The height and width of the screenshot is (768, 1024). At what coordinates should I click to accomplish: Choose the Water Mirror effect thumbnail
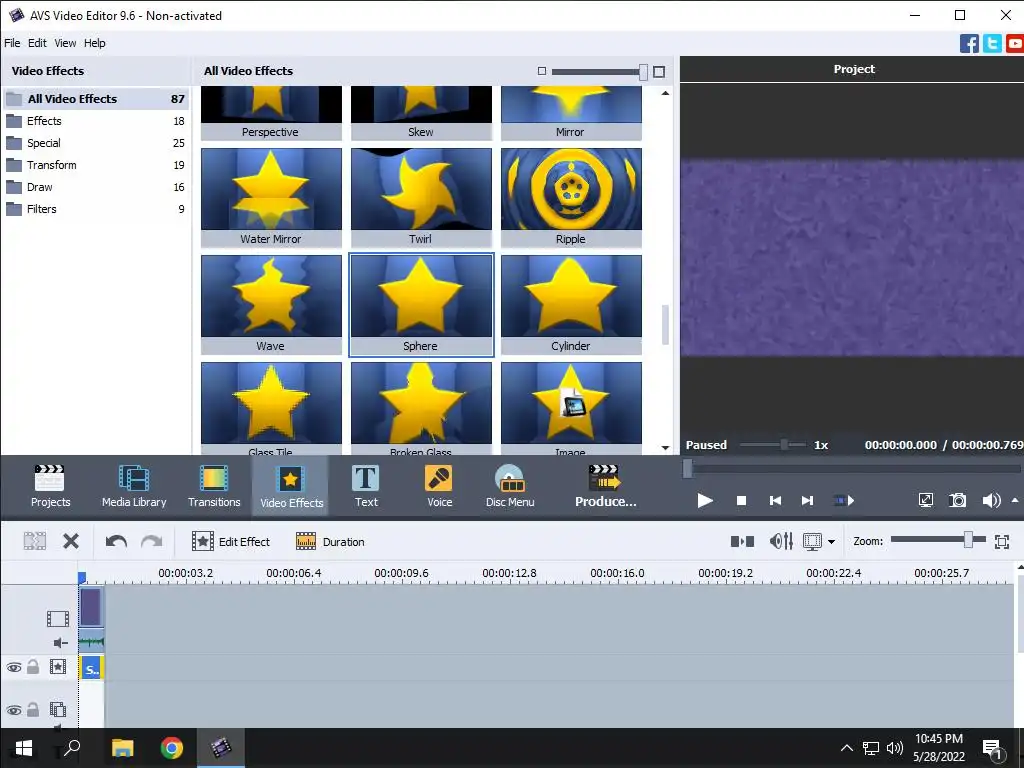click(x=271, y=197)
